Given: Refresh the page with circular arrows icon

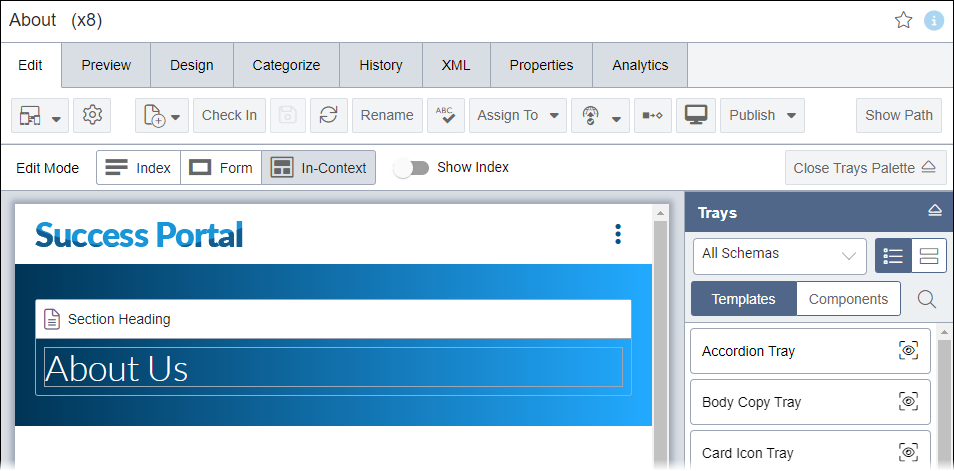Looking at the screenshot, I should point(329,115).
